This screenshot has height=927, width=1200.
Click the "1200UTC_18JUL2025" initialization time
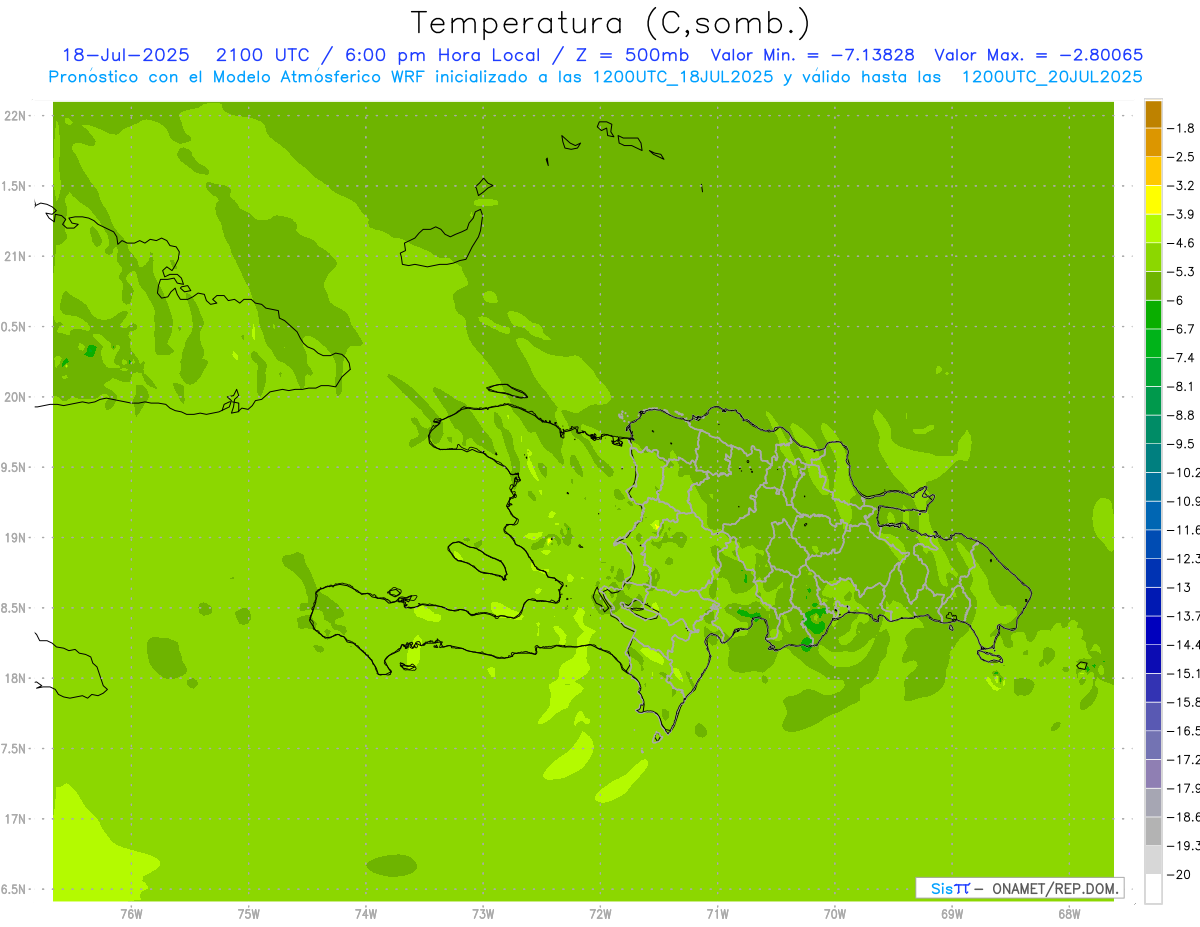(x=683, y=77)
